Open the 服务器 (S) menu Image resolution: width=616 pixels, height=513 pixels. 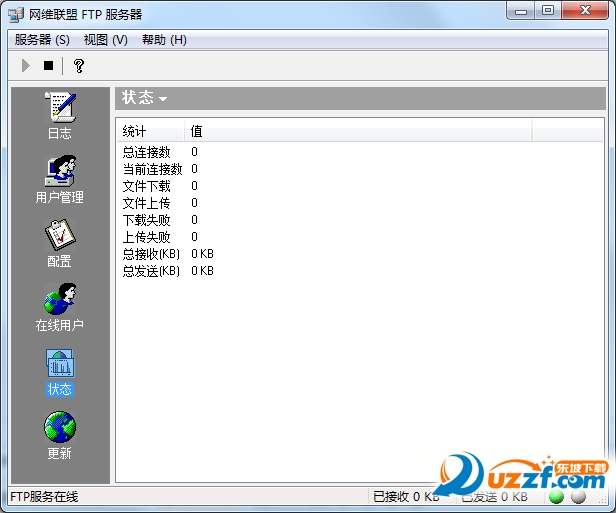click(x=42, y=40)
